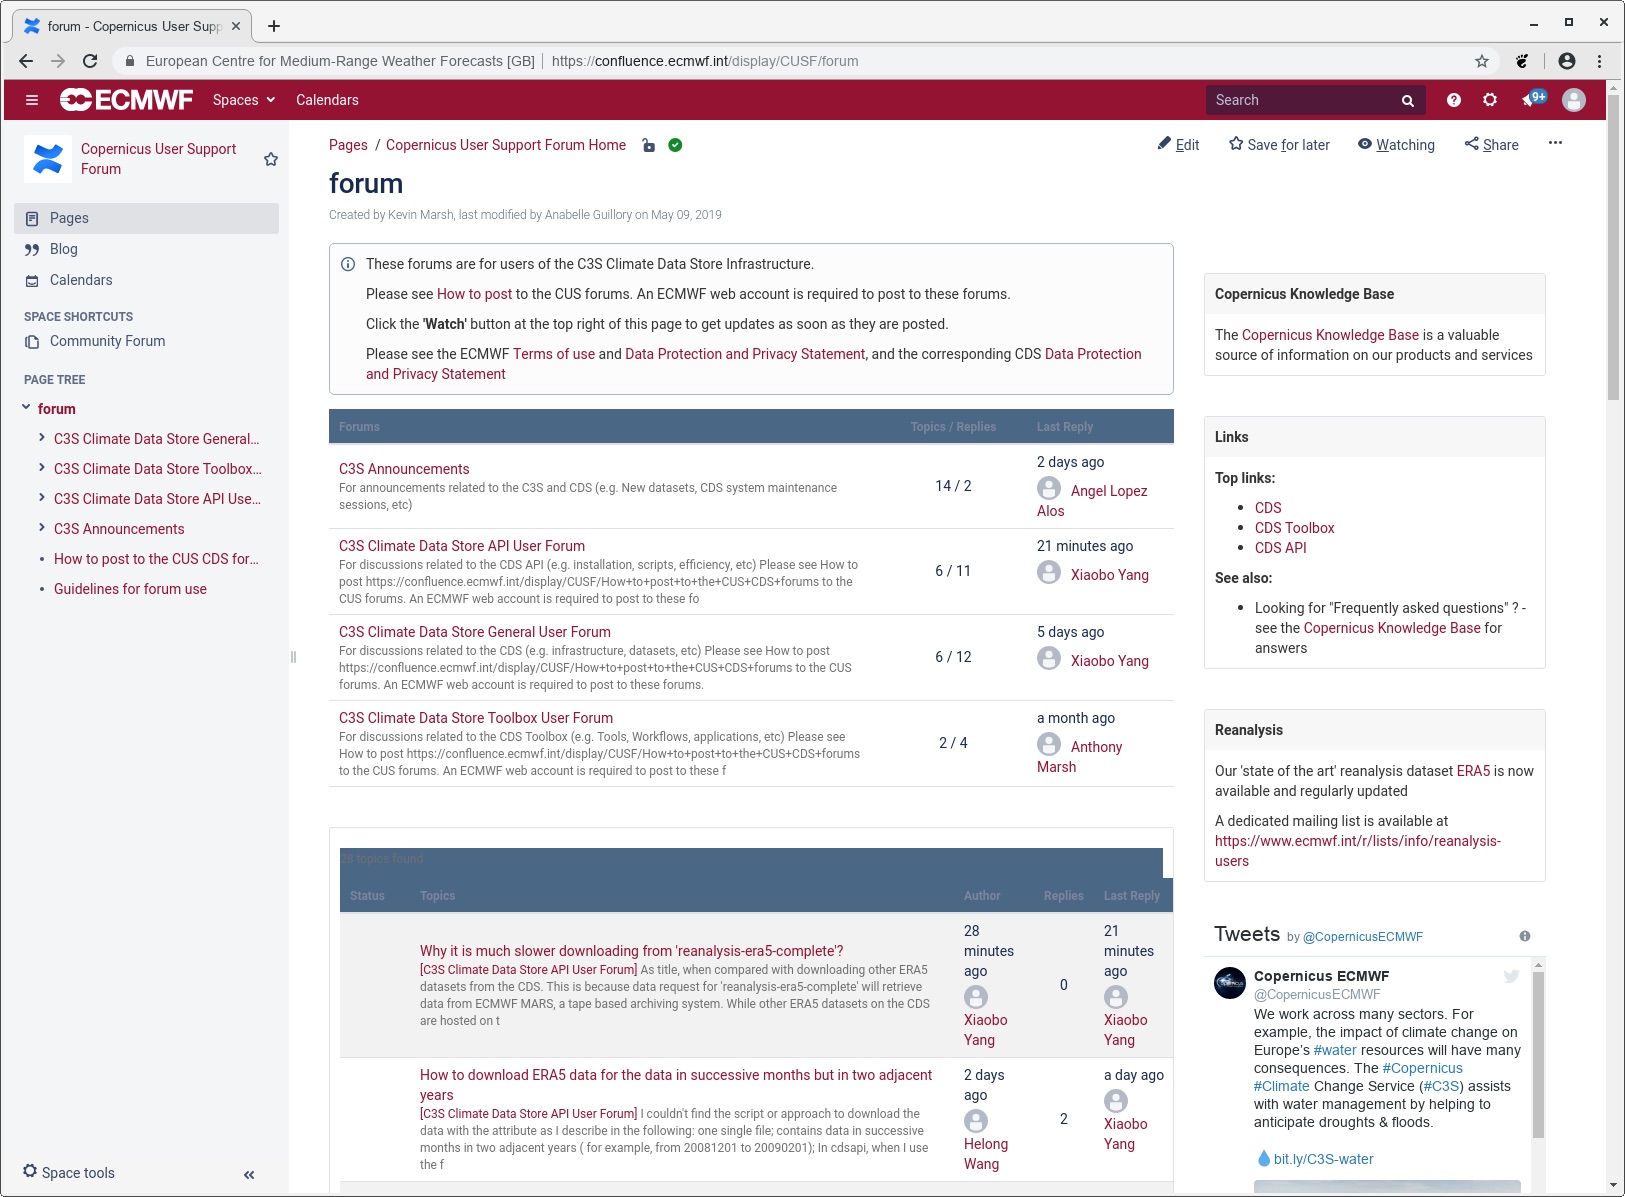
Task: Click the Copernicus ECMWF tweet avatar
Action: pos(1230,983)
